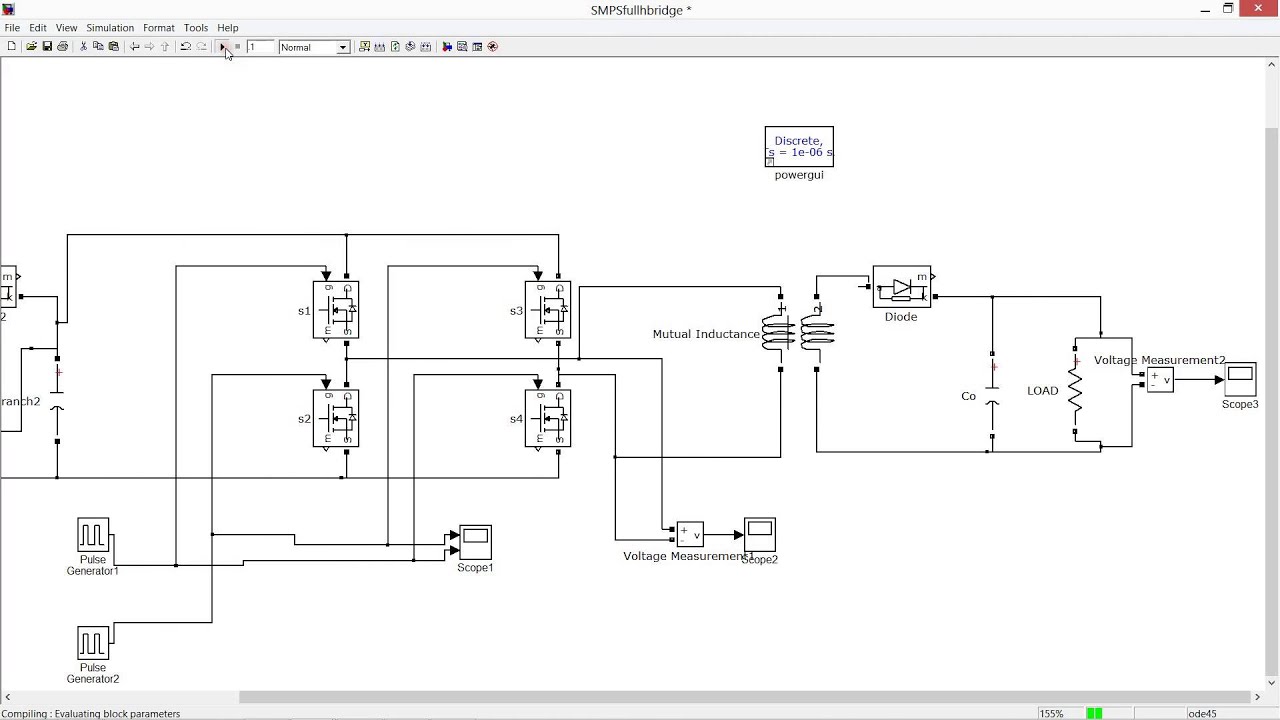Open the Tools menu
The image size is (1280, 720).
(x=196, y=28)
